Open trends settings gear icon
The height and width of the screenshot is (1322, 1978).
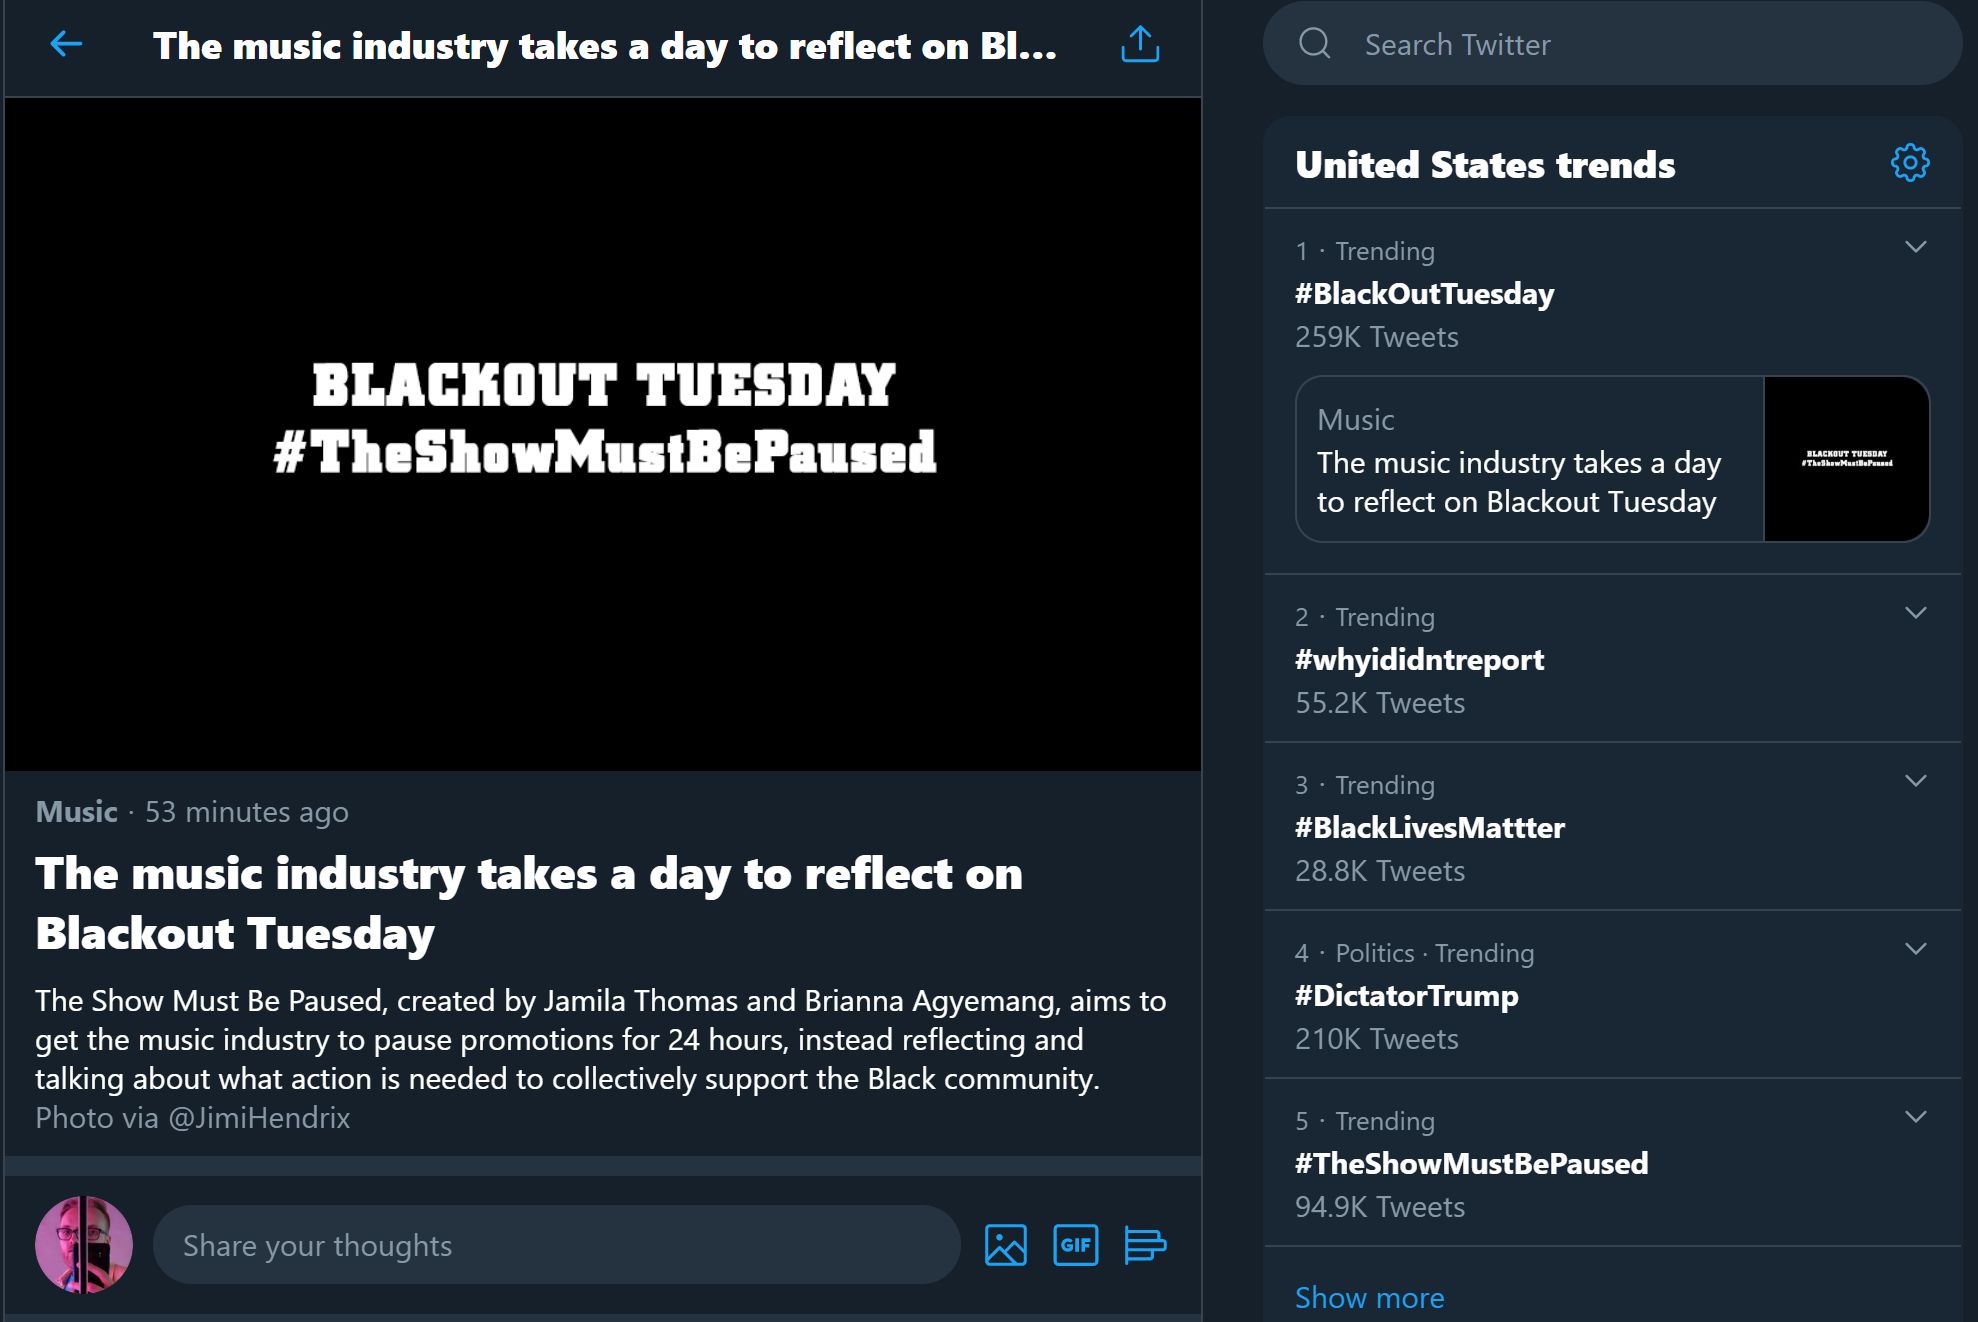(1909, 163)
